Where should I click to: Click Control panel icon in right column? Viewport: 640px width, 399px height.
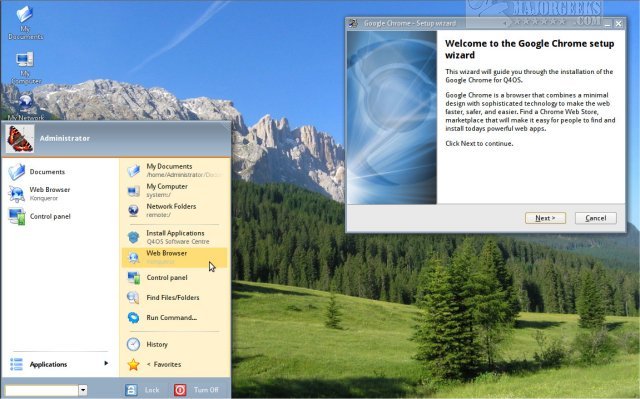tap(133, 277)
